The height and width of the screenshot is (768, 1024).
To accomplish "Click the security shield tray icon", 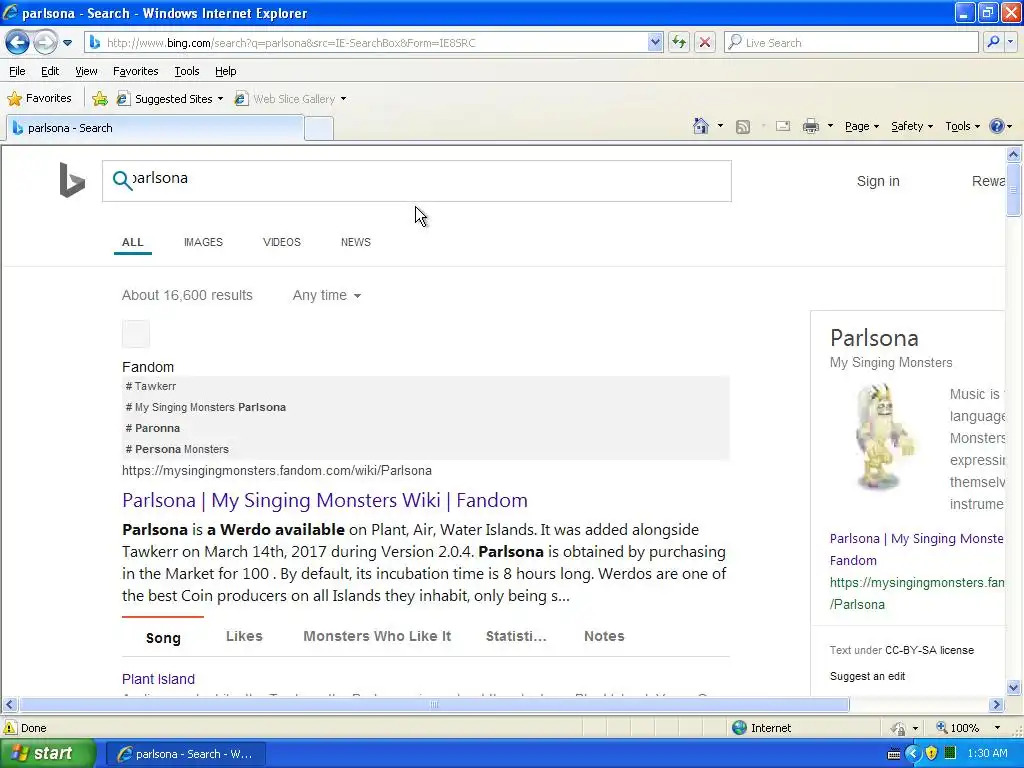I will 931,754.
